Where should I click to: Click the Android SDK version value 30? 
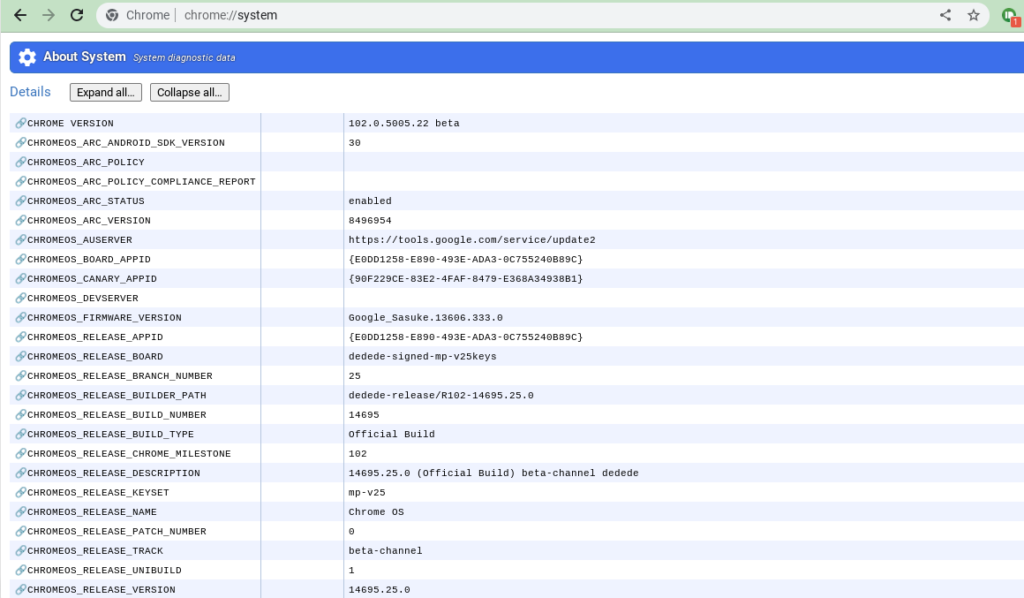(354, 143)
